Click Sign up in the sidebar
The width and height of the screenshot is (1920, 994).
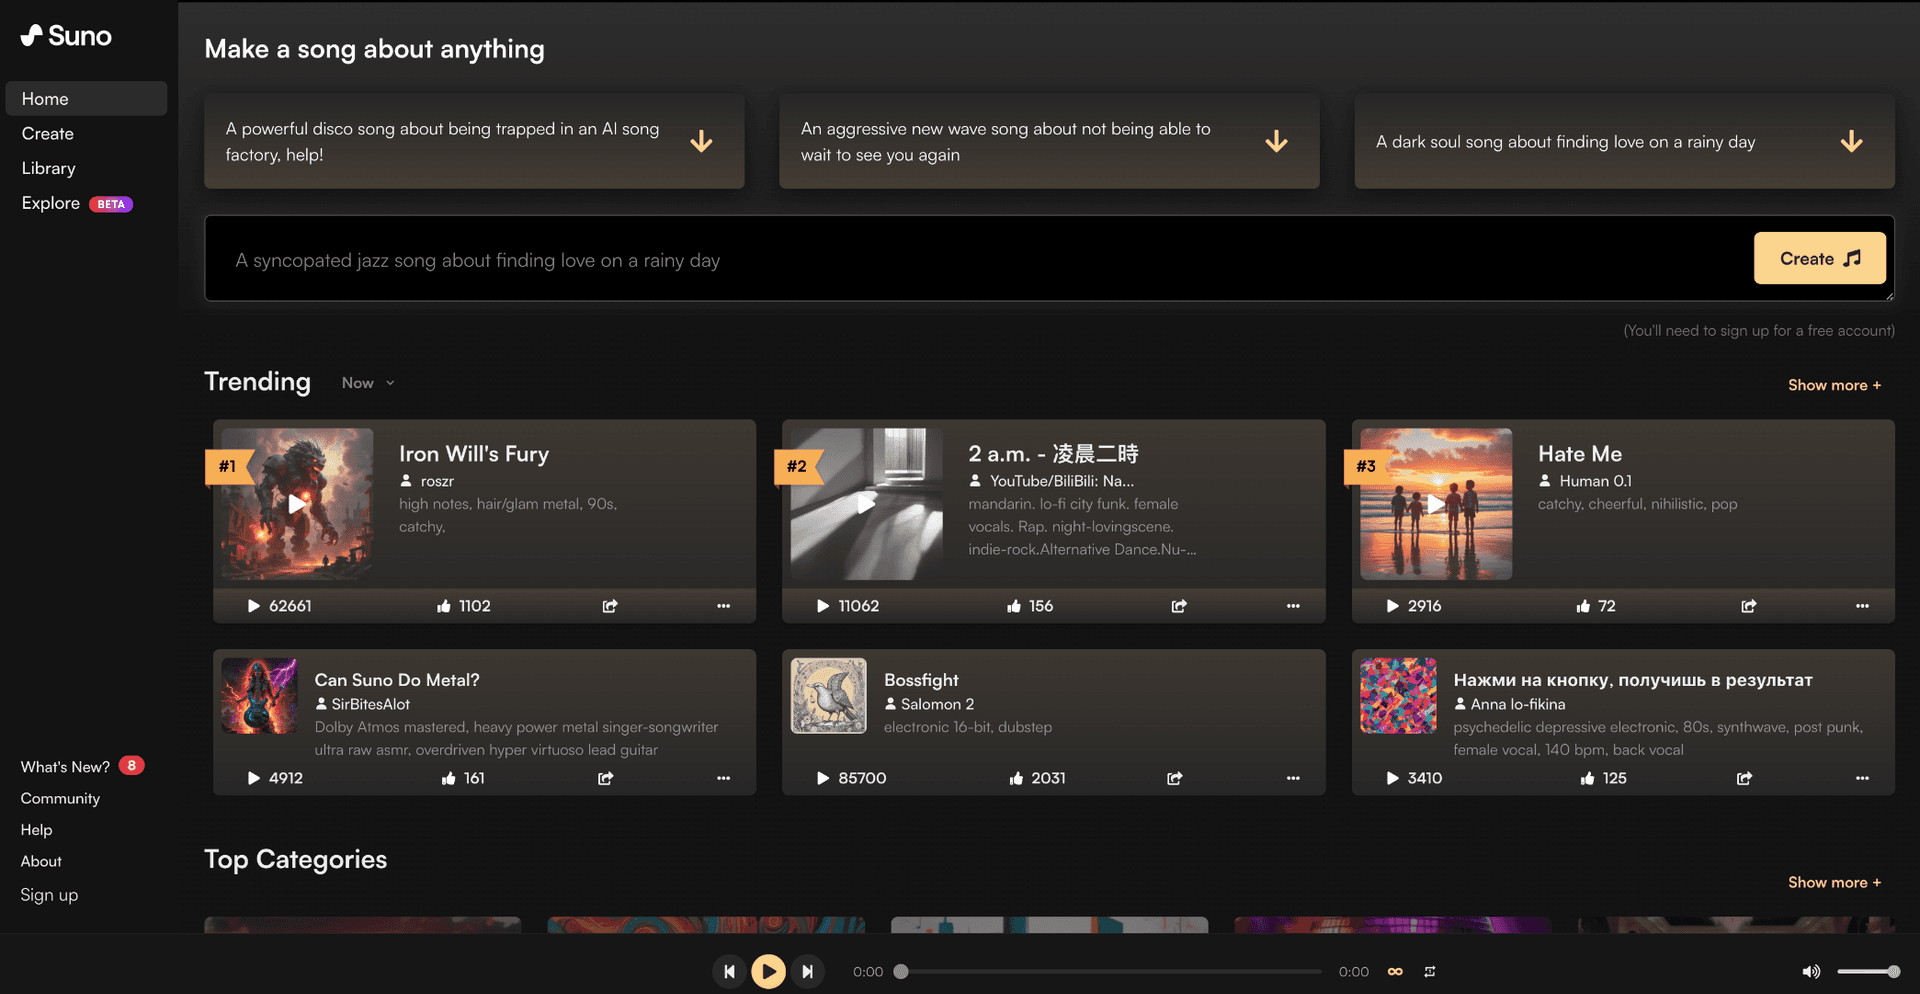pyautogui.click(x=49, y=895)
